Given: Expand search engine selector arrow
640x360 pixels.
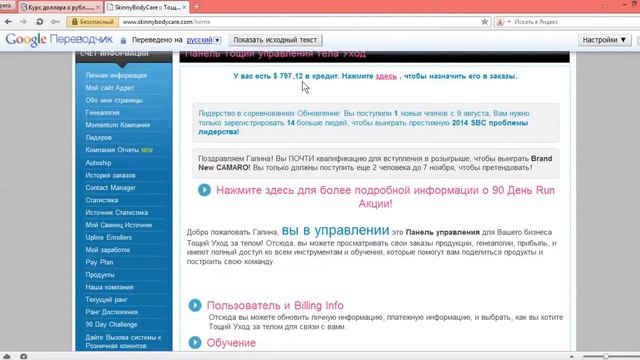Looking at the screenshot, I should [509, 22].
